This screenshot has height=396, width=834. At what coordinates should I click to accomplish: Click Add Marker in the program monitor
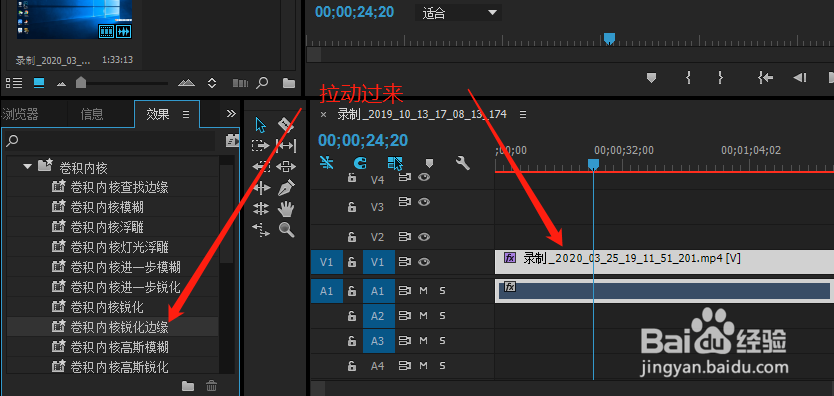651,78
